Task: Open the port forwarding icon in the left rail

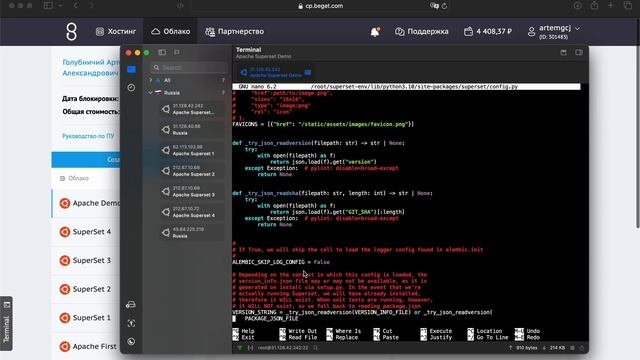Action: click(x=131, y=304)
